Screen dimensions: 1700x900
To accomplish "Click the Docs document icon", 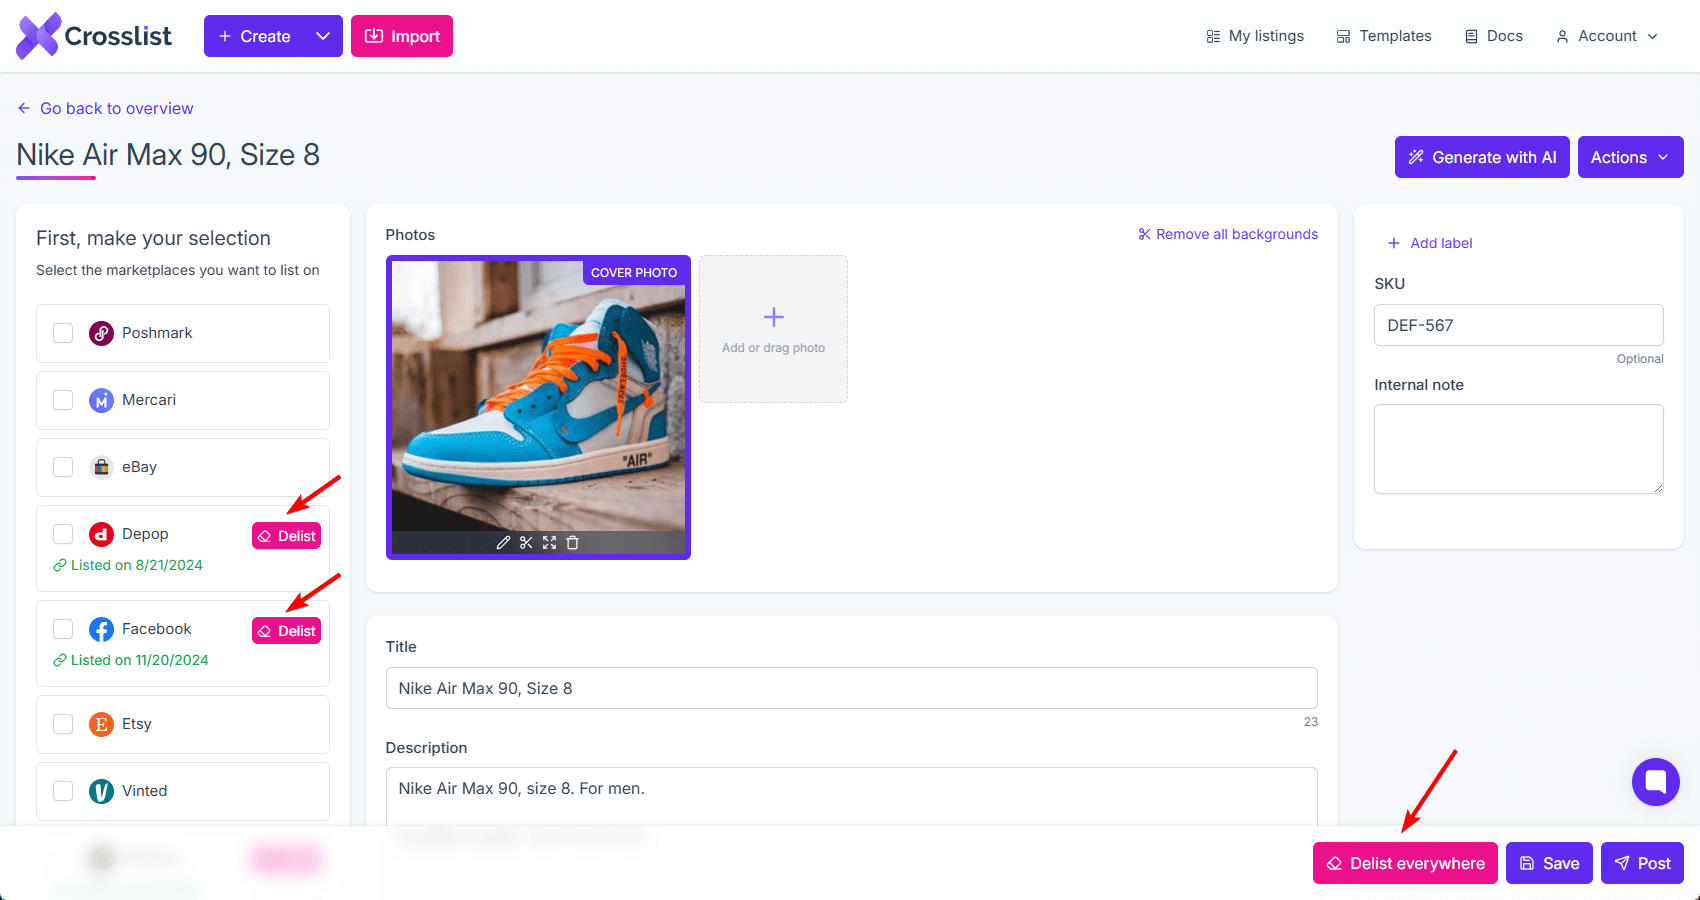I will click(x=1471, y=36).
